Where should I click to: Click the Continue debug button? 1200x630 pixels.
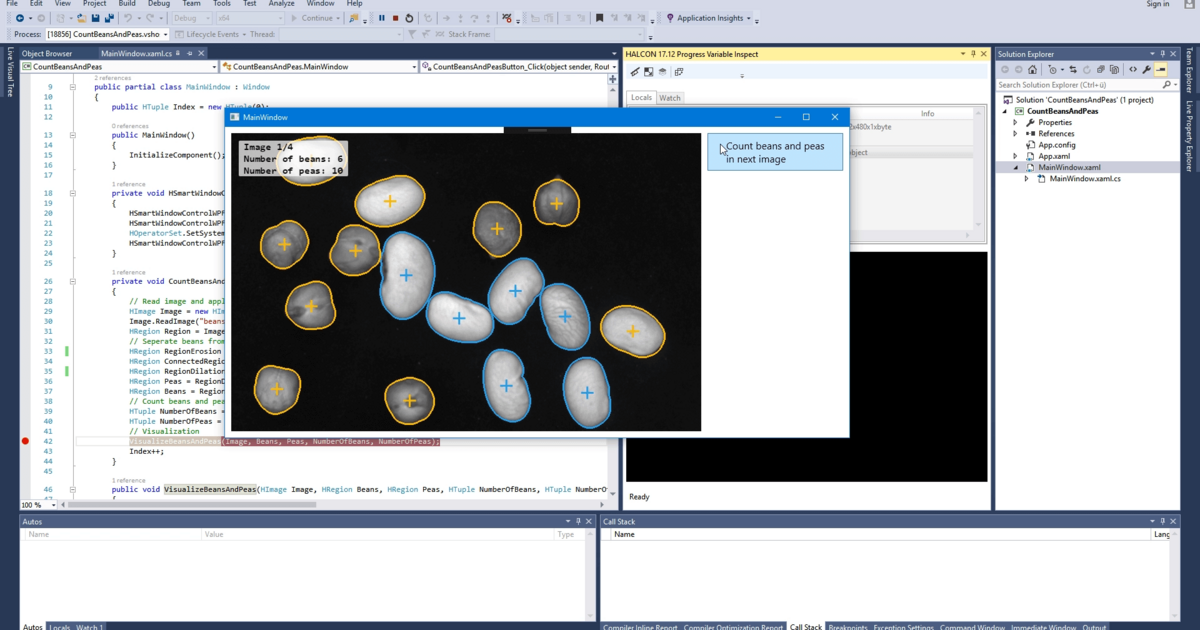313,18
